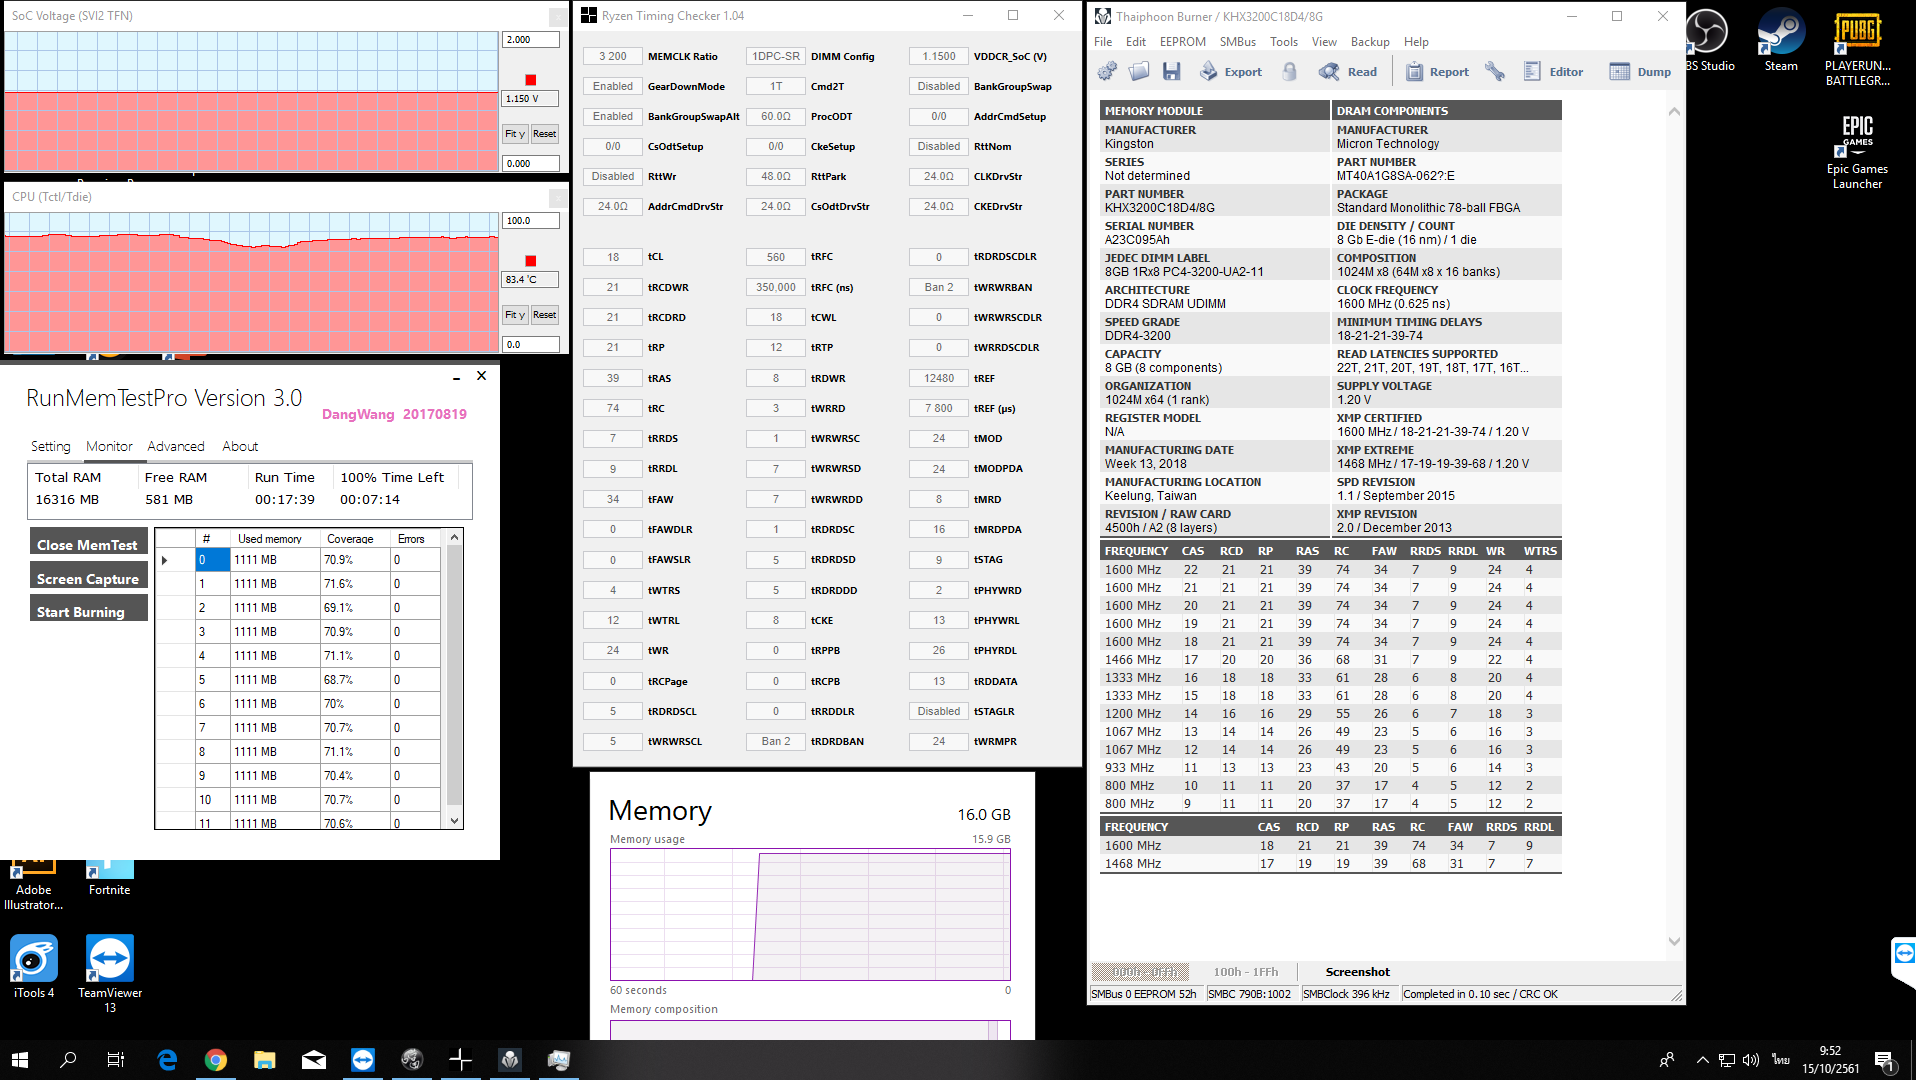Open PUBG PLAYERUNKNOWN'S BATTLEGROUNDS desktop shortcut
1916x1080 pixels.
point(1857,47)
